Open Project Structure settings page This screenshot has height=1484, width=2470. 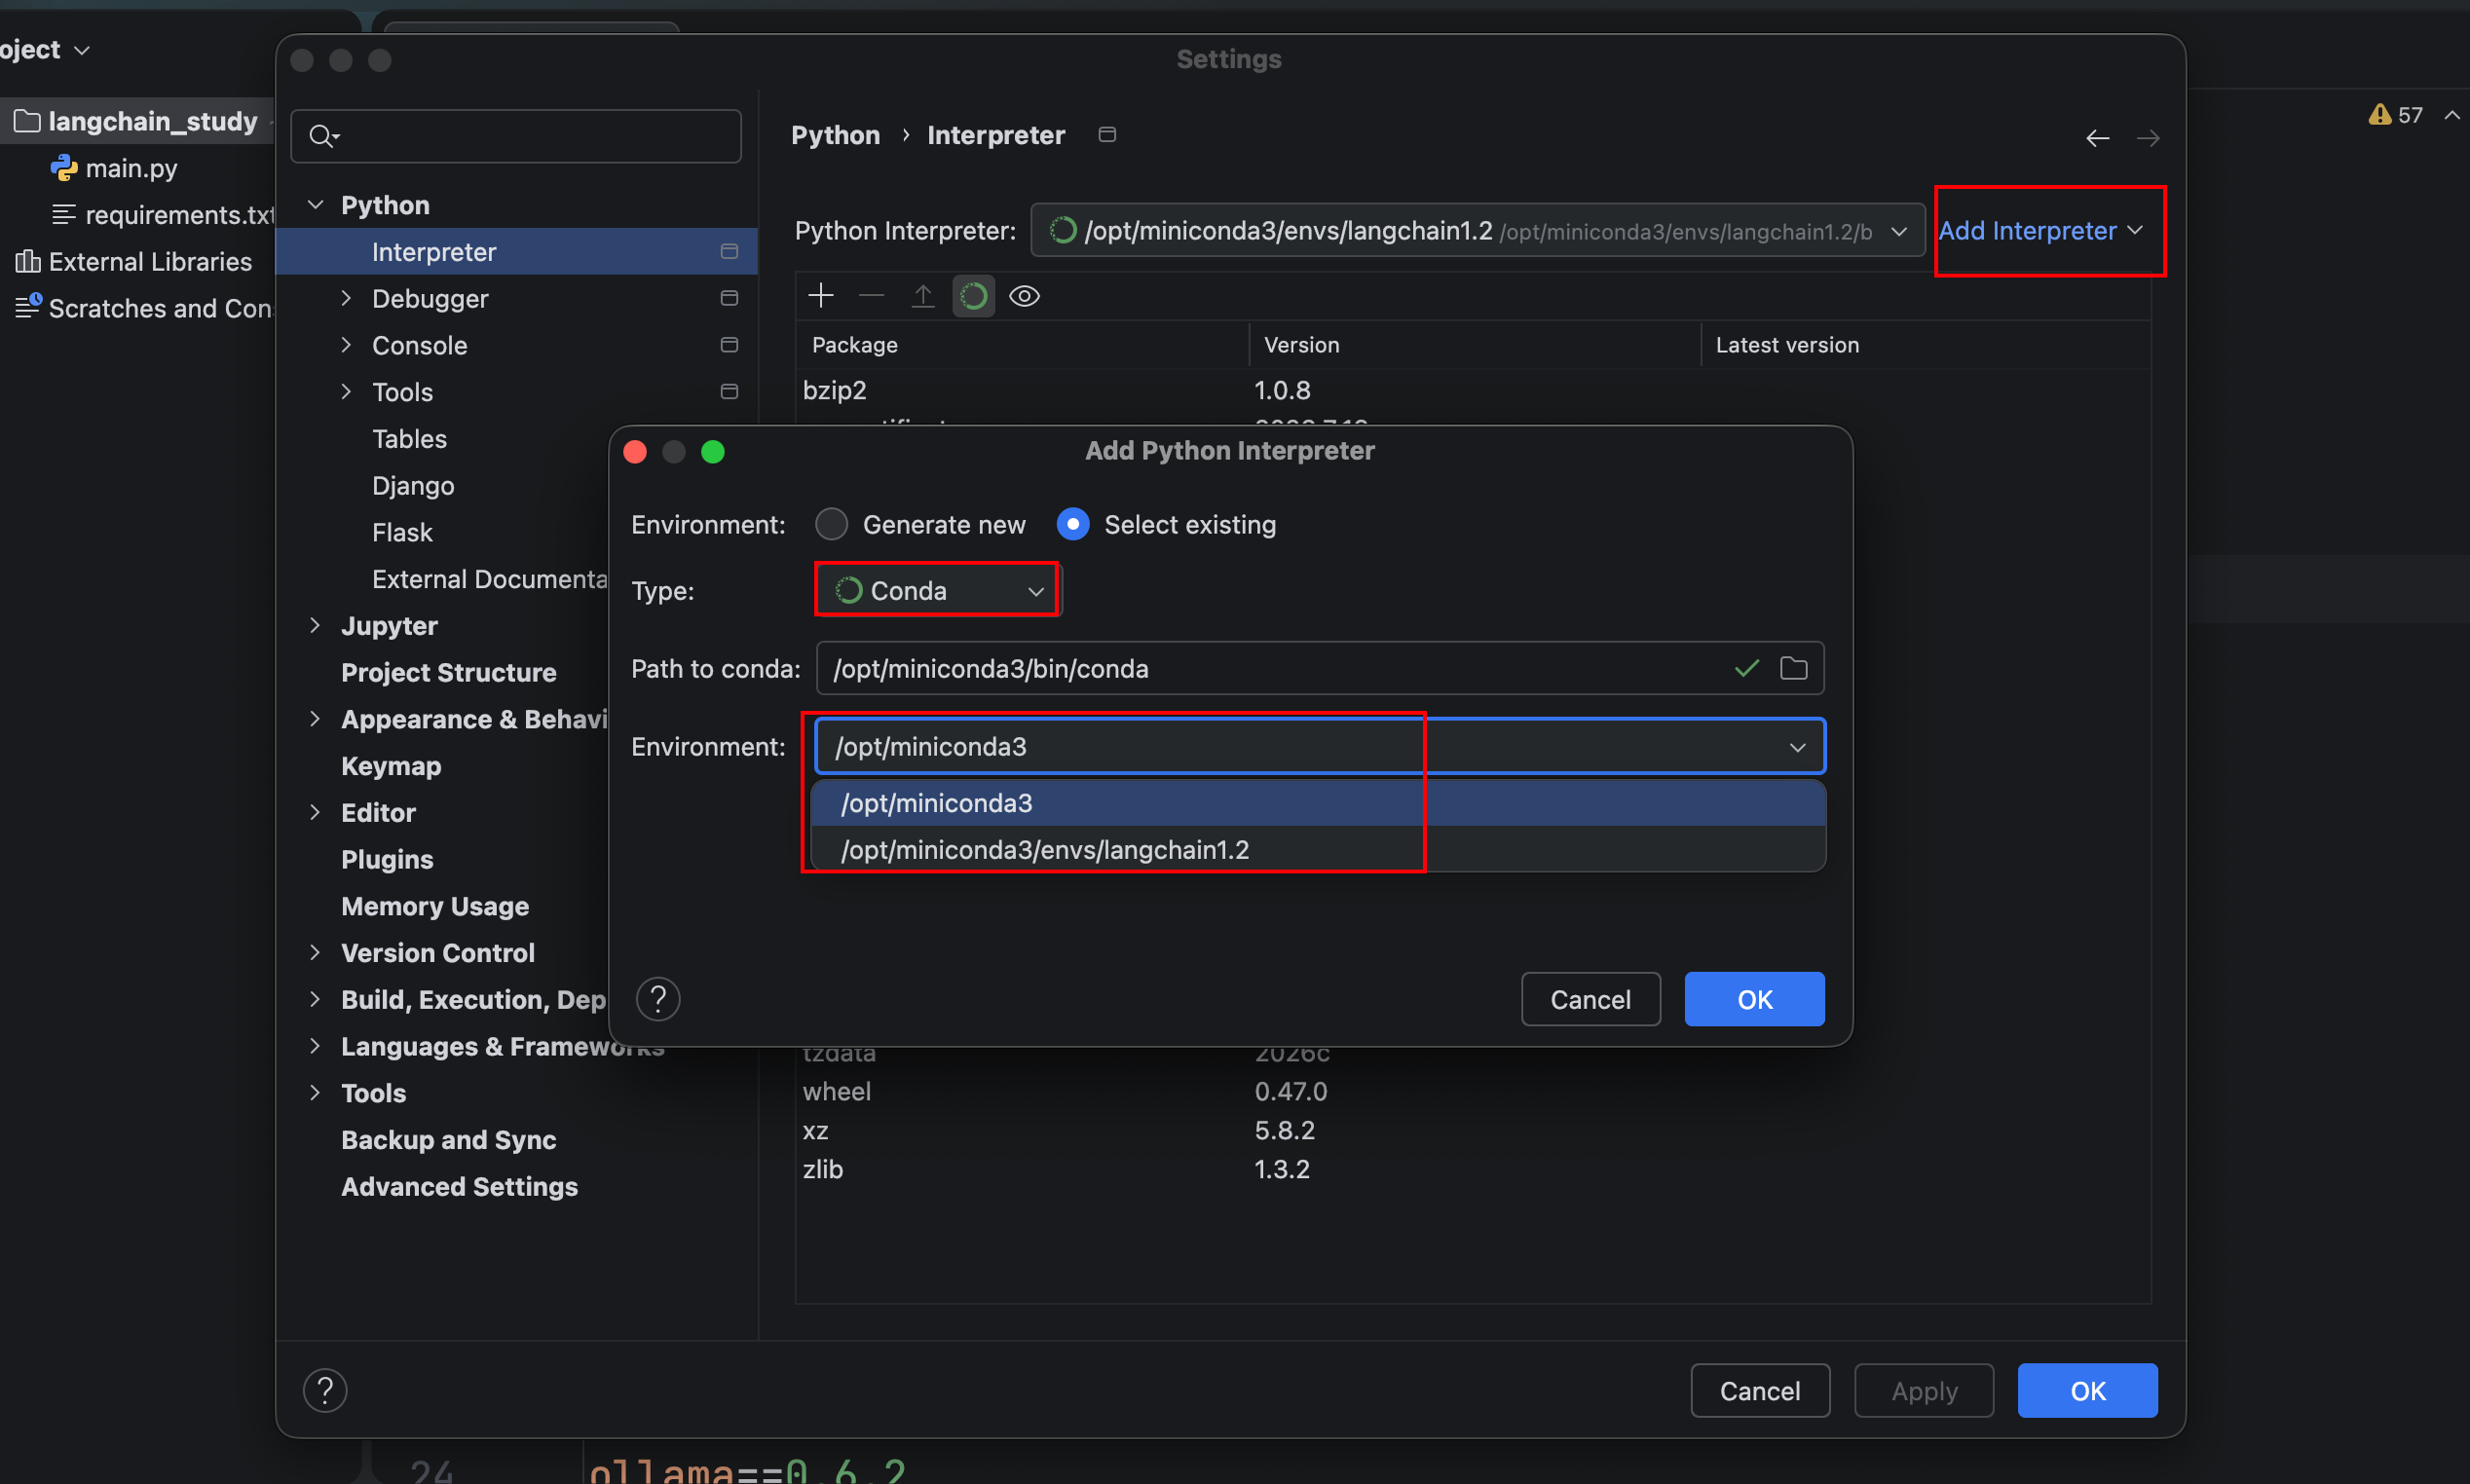[x=448, y=673]
